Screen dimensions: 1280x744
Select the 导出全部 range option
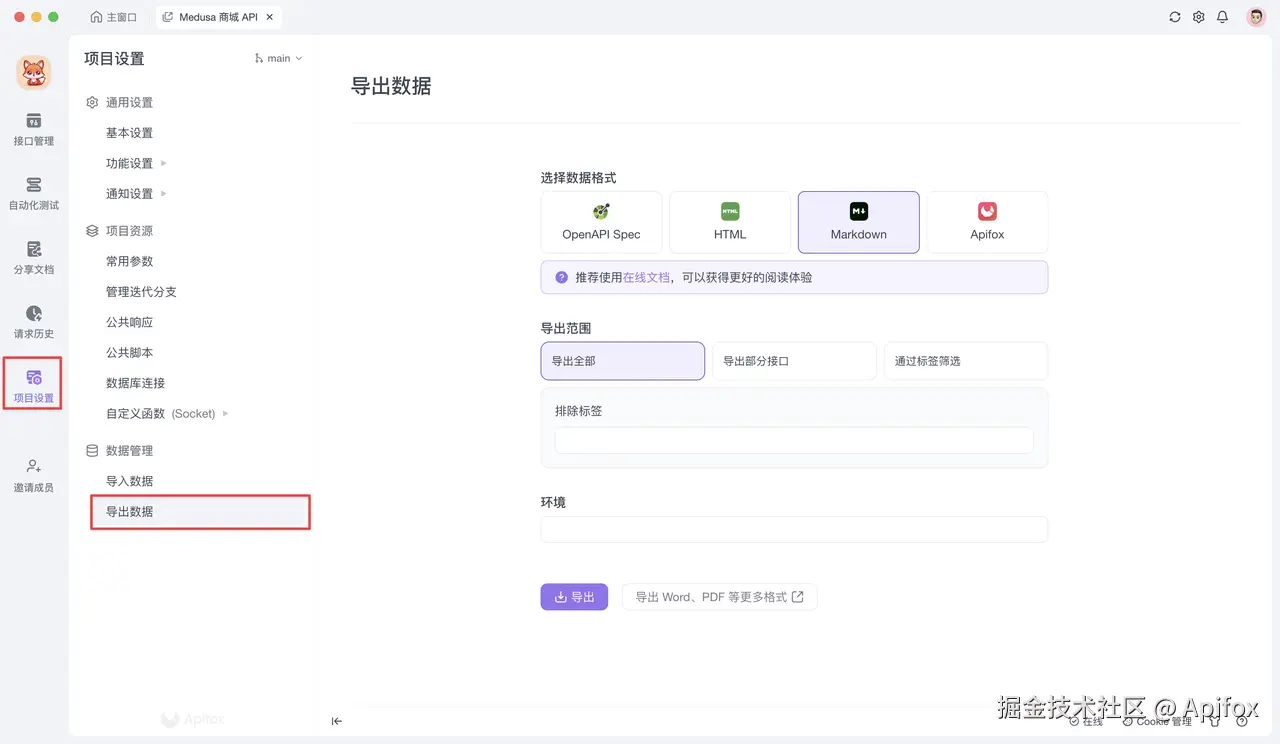coord(623,361)
